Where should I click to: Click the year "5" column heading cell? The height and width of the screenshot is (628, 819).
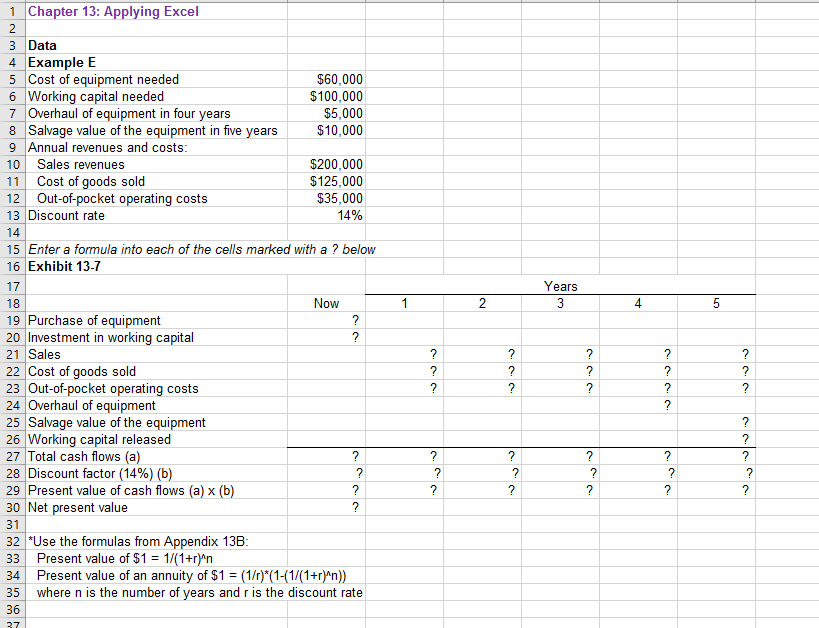coord(716,303)
